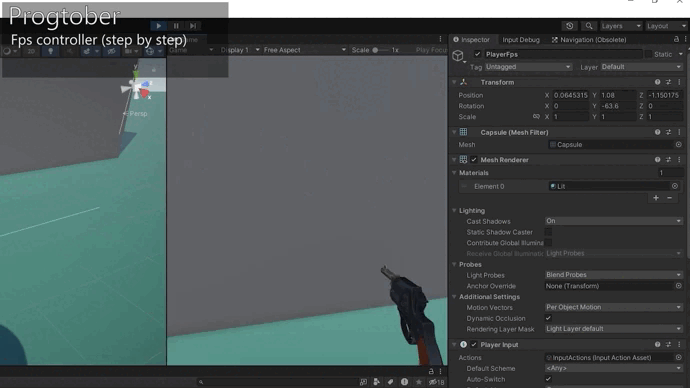This screenshot has height=388, width=690.
Task: Switch to Navigation (Obsolete) tab
Action: (588, 40)
